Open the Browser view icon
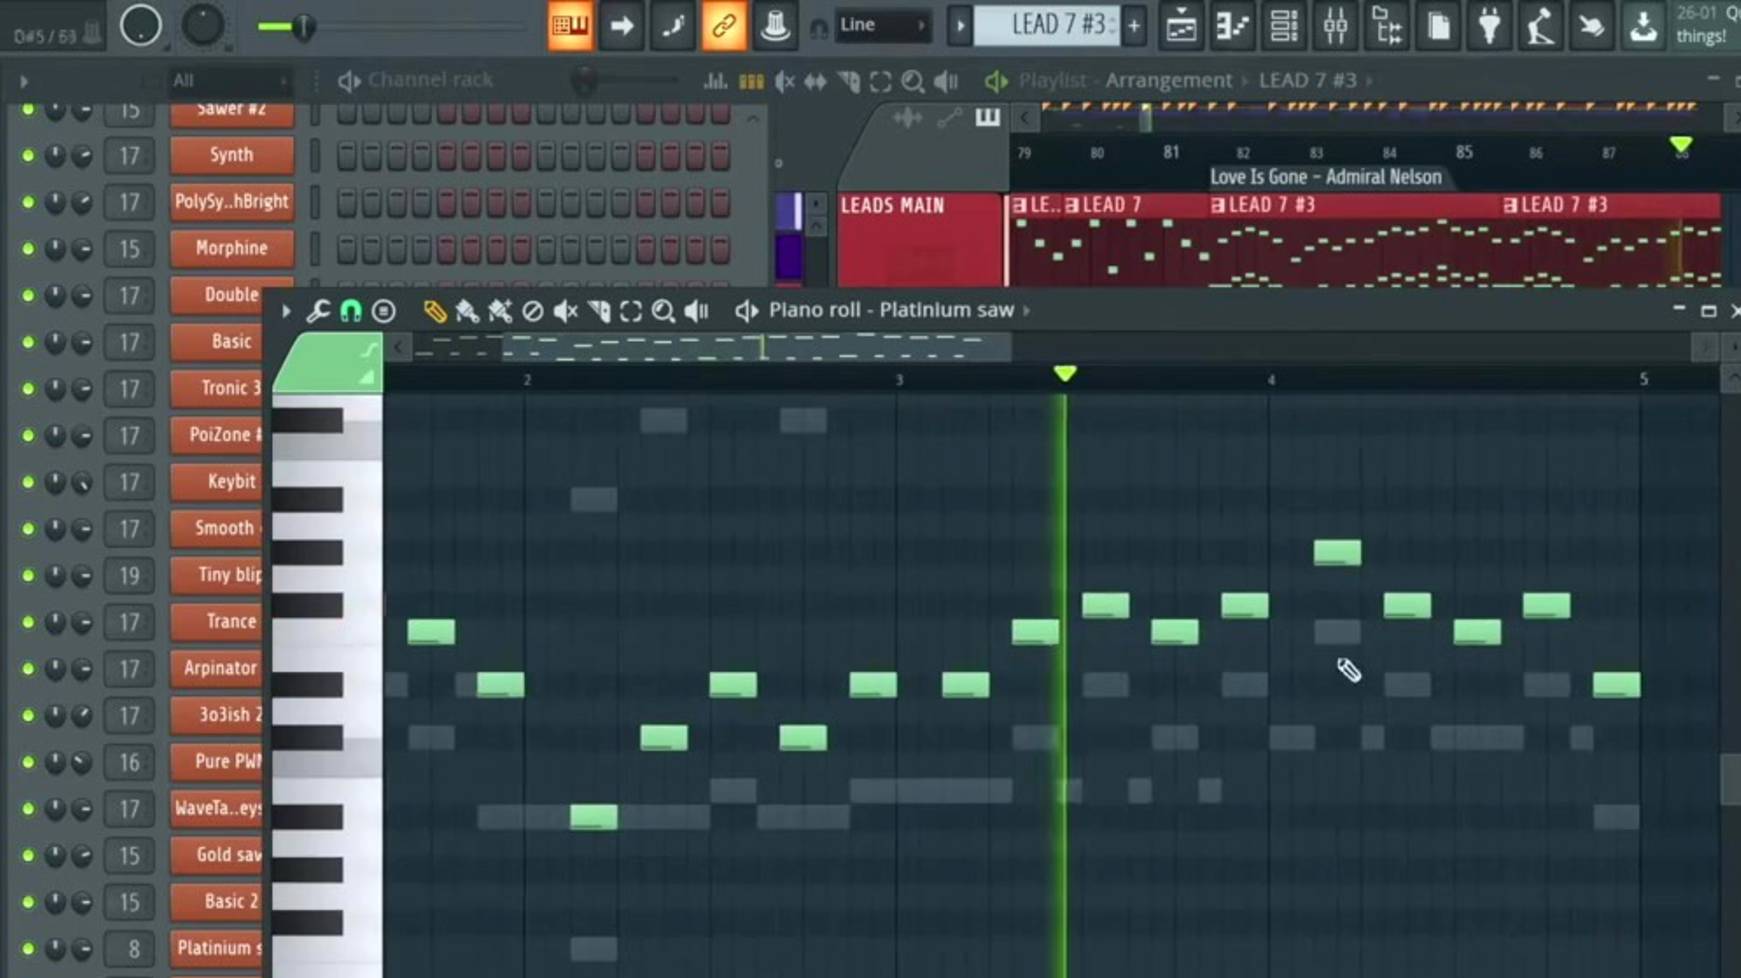The height and width of the screenshot is (978, 1741). 1387,26
